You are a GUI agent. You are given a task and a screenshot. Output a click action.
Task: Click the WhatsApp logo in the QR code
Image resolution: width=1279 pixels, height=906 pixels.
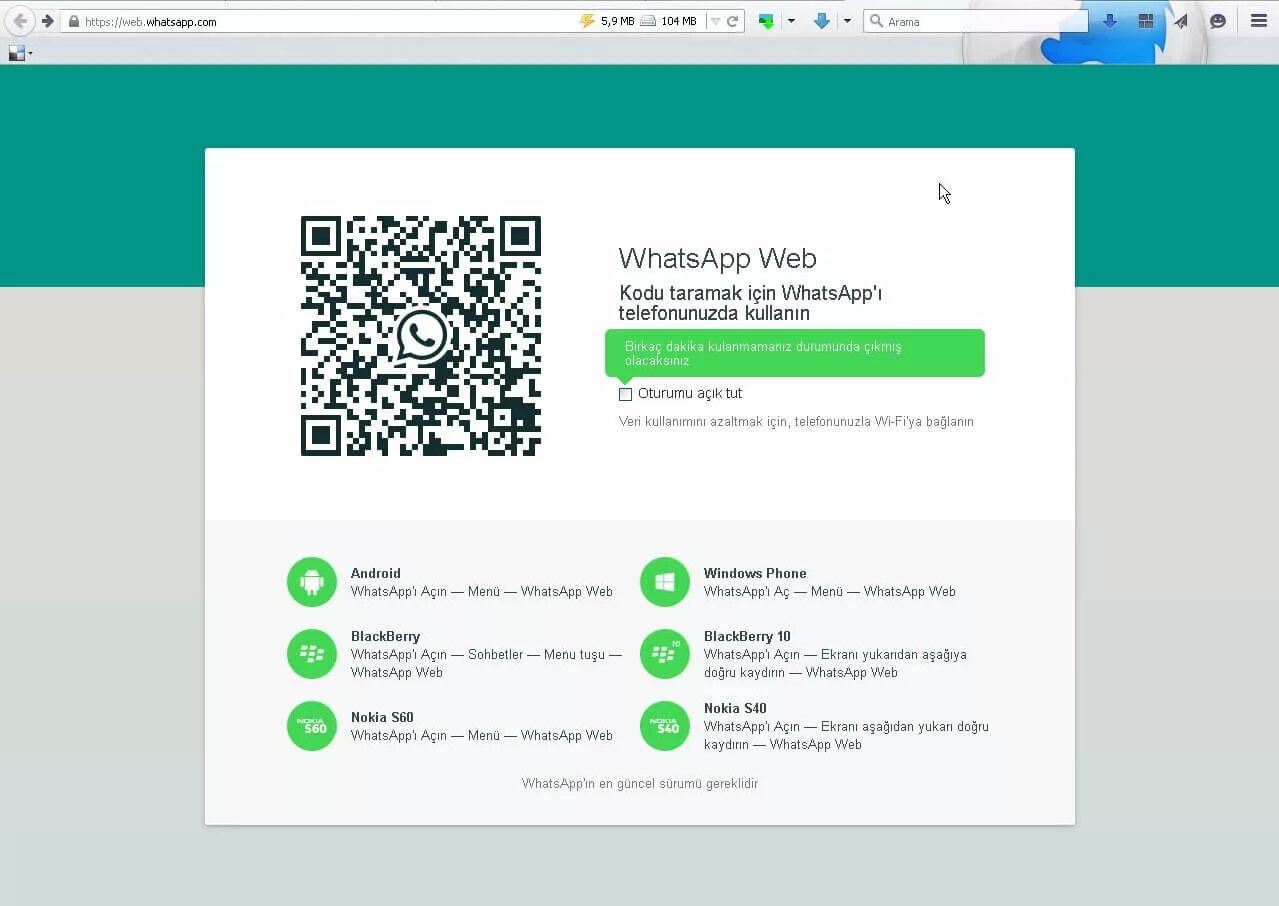coord(421,336)
